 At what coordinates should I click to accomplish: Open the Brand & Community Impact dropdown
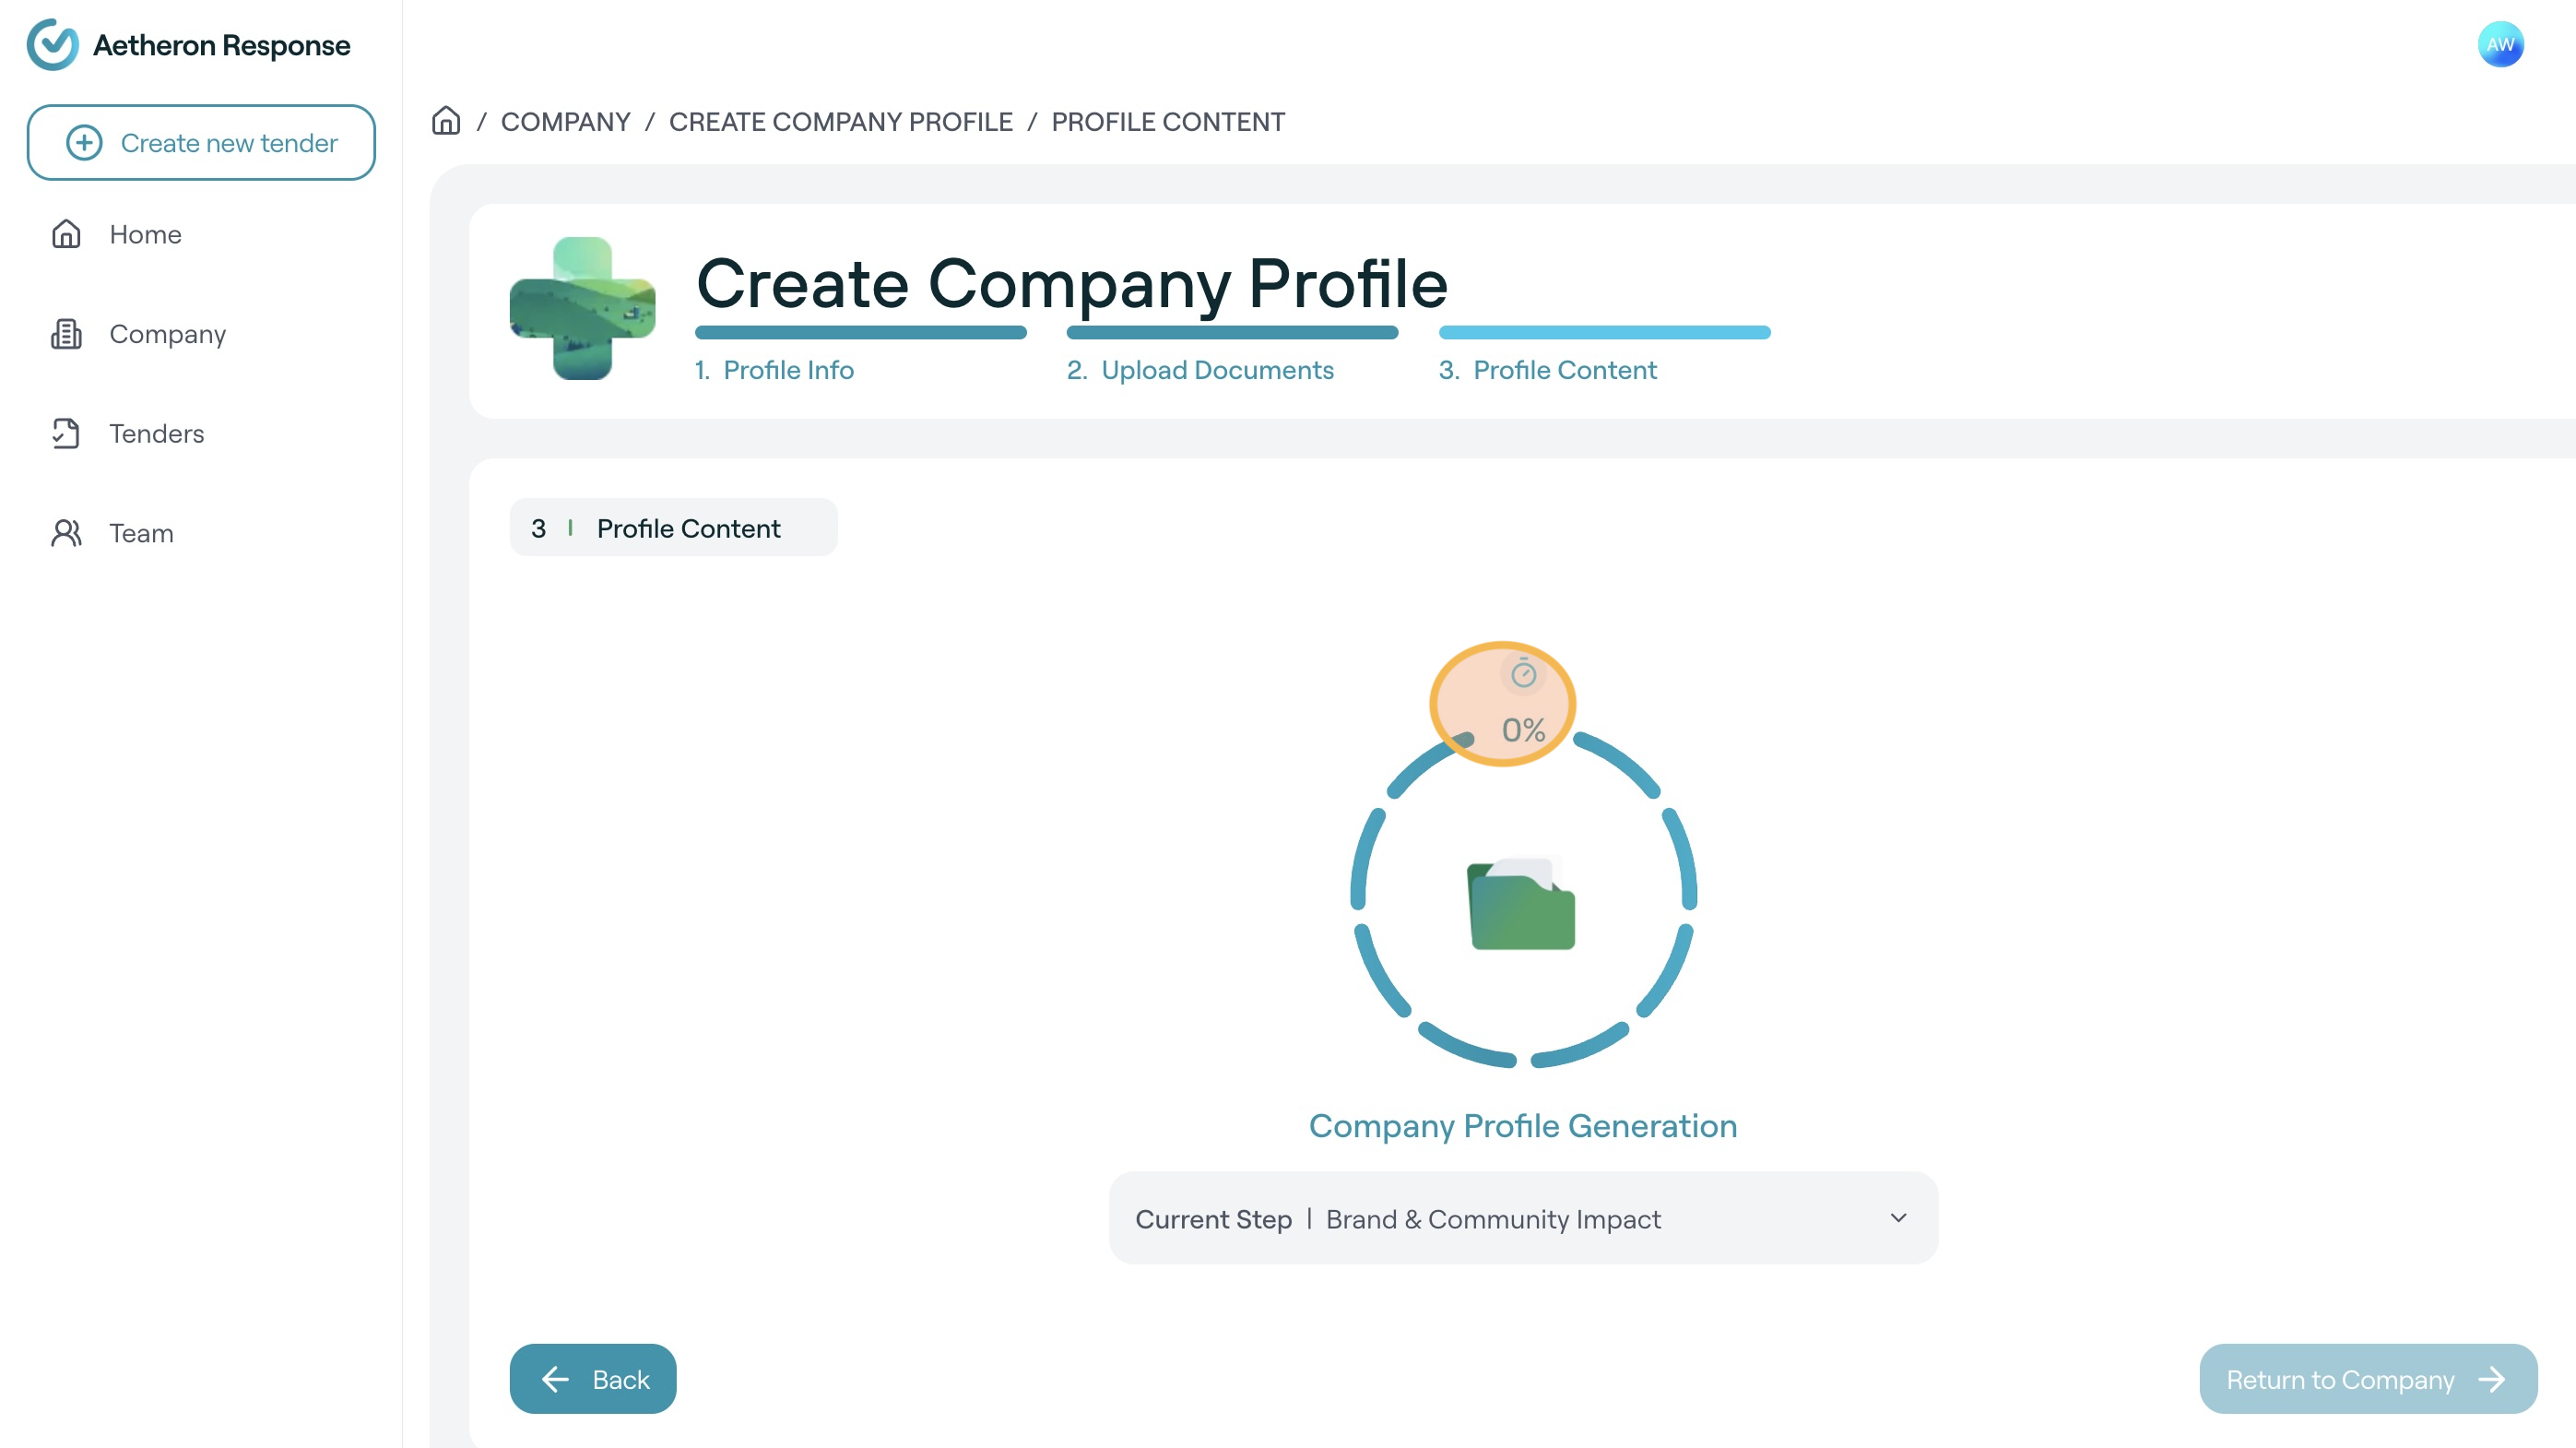[x=1492, y=1219]
